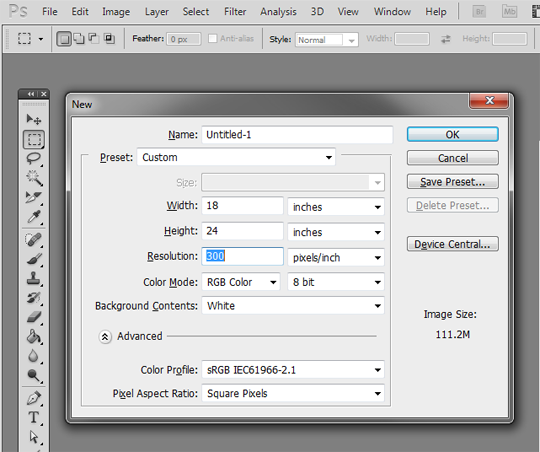Open the Select menu

[x=196, y=12]
